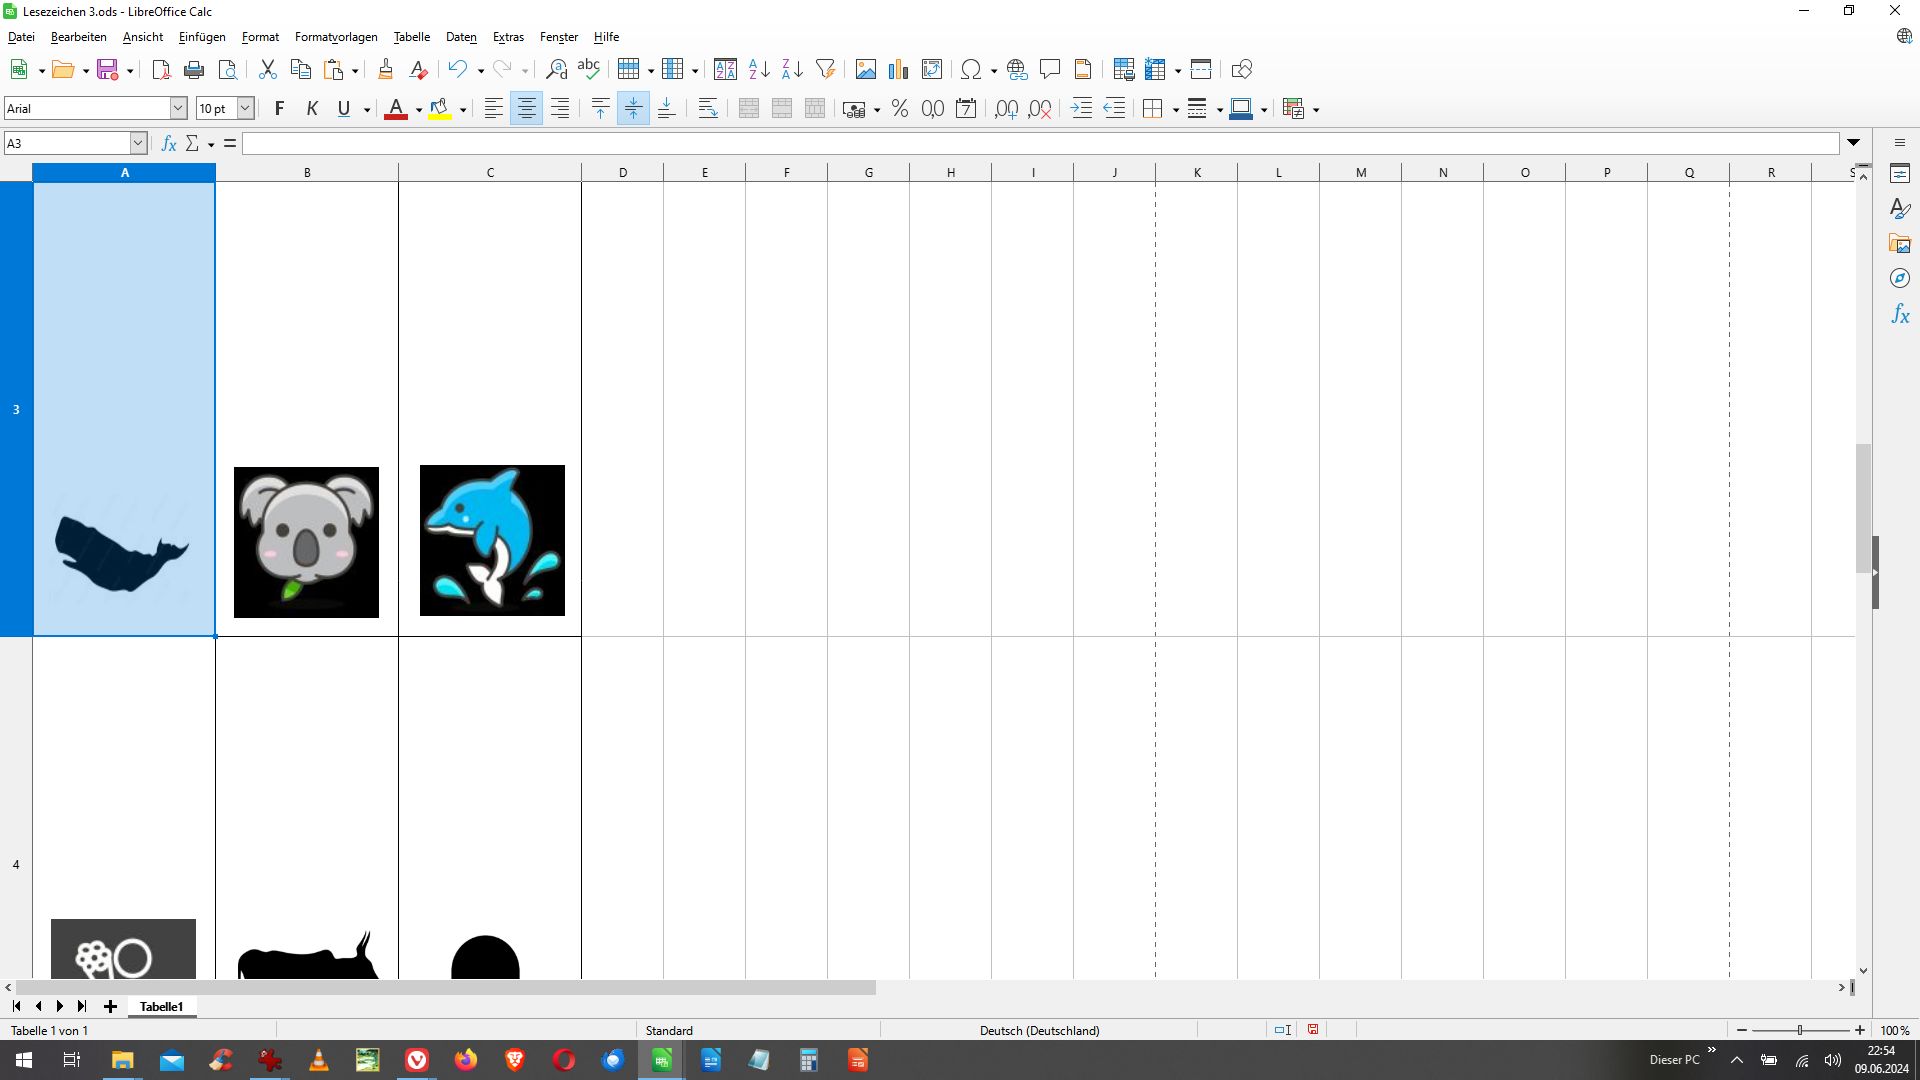Click the Undo arrow
Viewport: 1920px width, 1080px height.
click(457, 69)
